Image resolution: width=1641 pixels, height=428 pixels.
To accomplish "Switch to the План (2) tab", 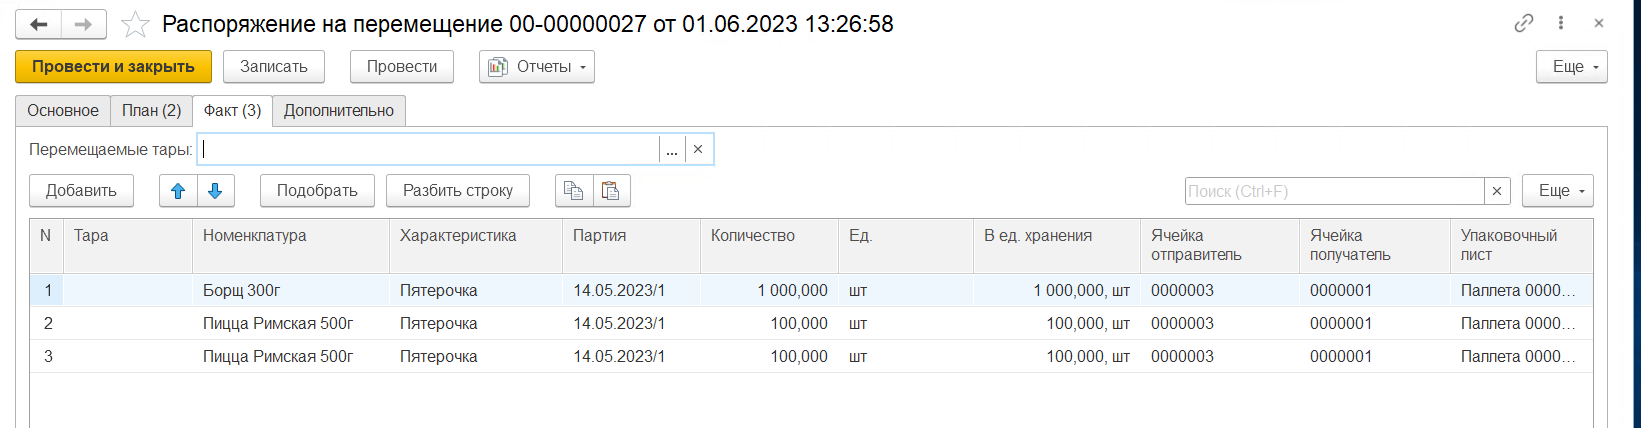I will [x=151, y=111].
